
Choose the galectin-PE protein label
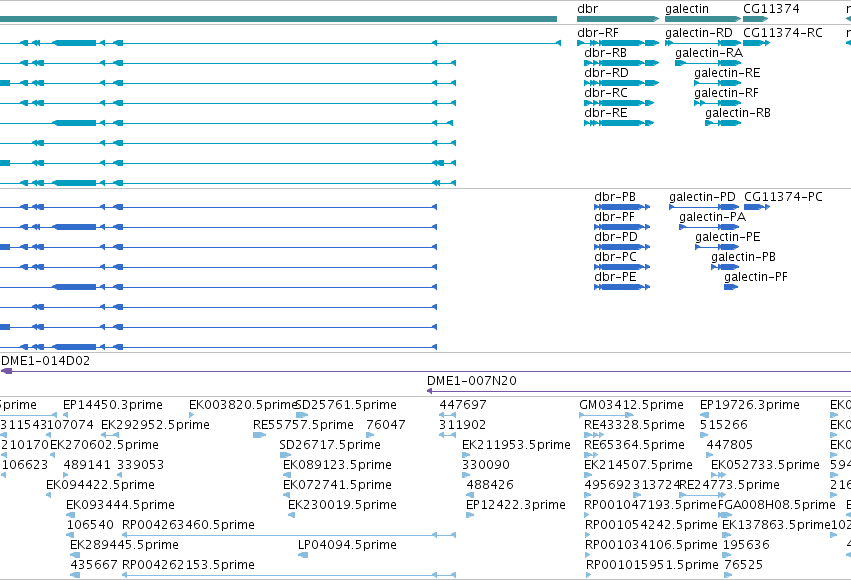coord(728,237)
